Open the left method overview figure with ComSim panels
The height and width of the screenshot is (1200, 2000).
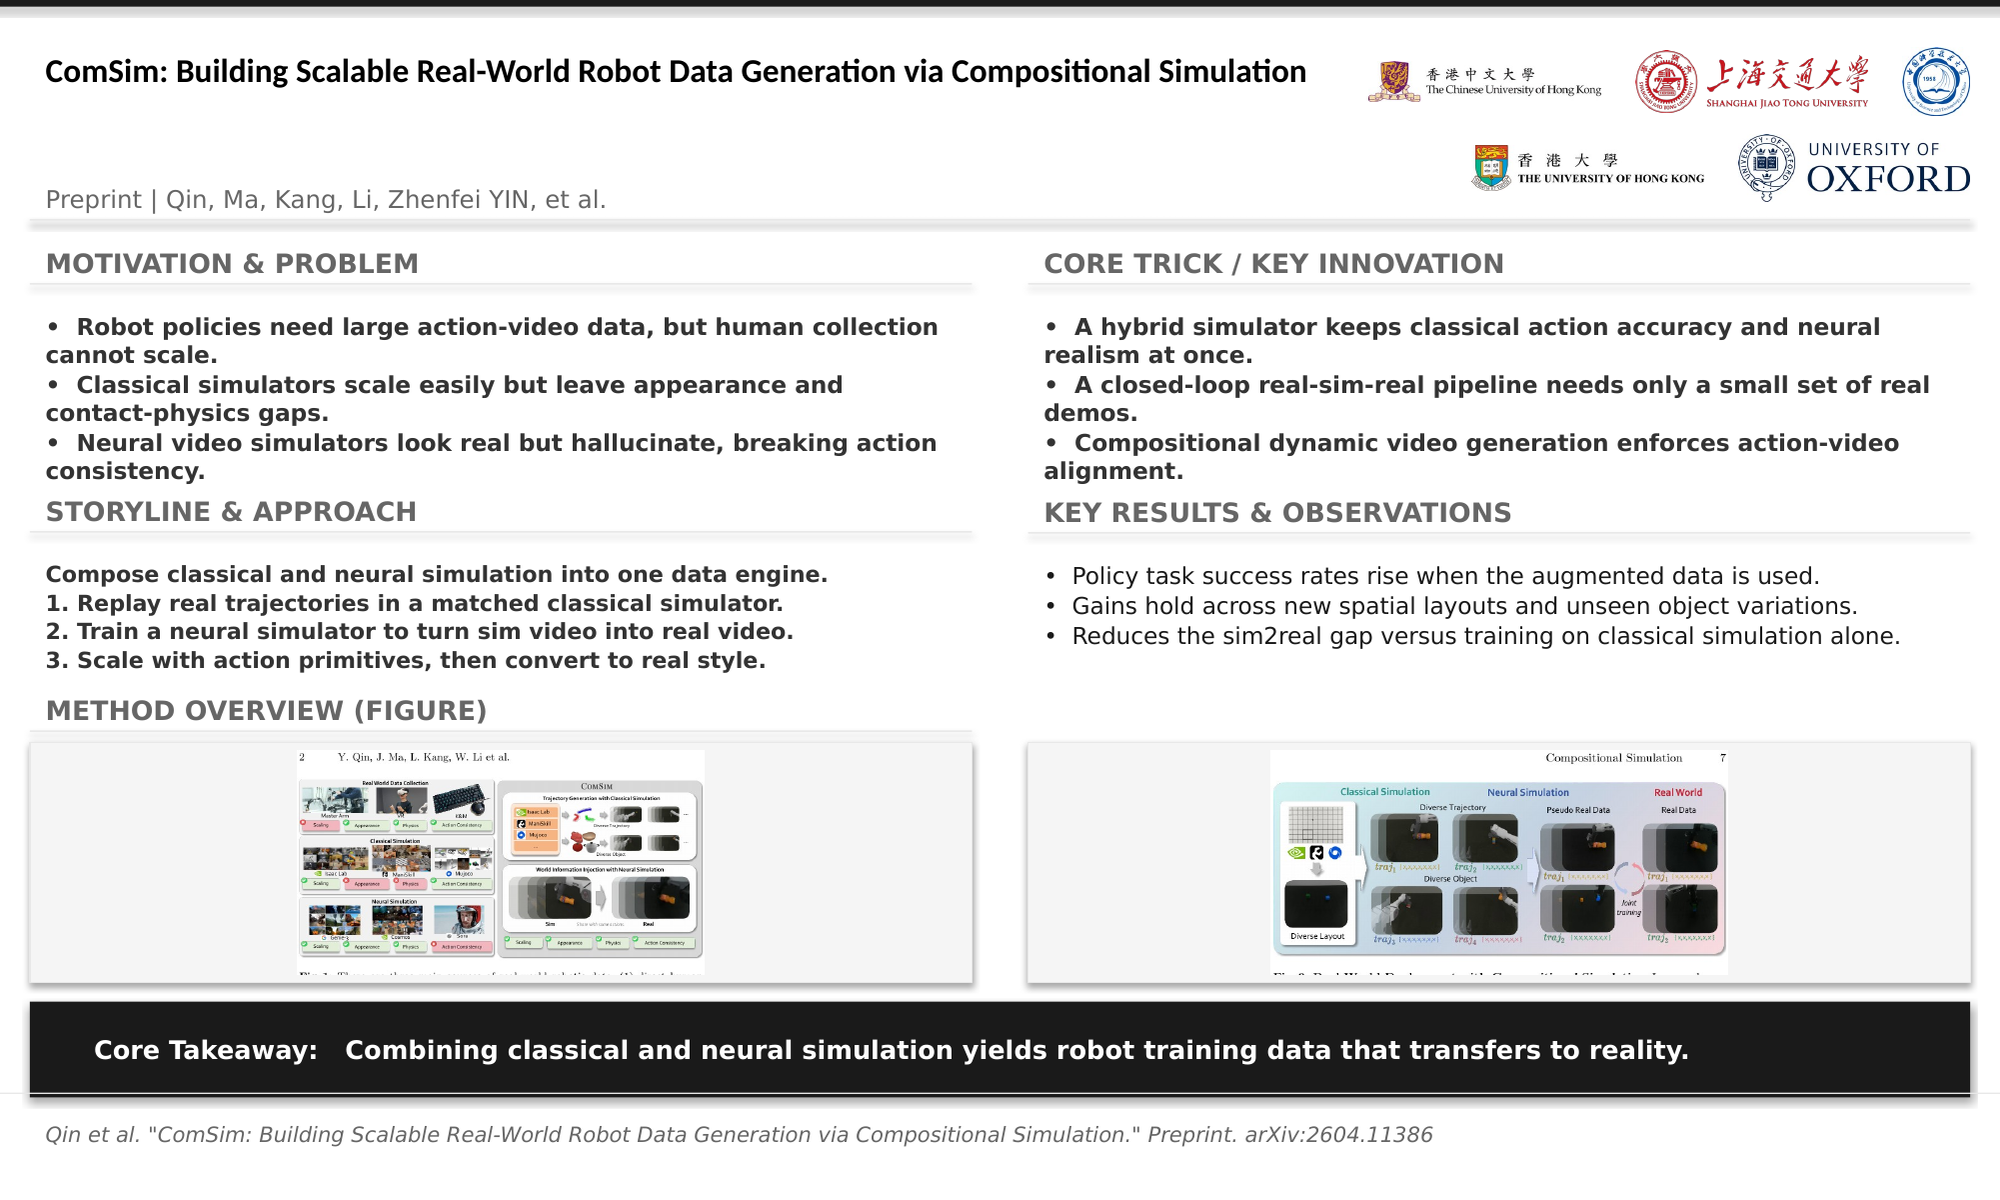(x=501, y=862)
